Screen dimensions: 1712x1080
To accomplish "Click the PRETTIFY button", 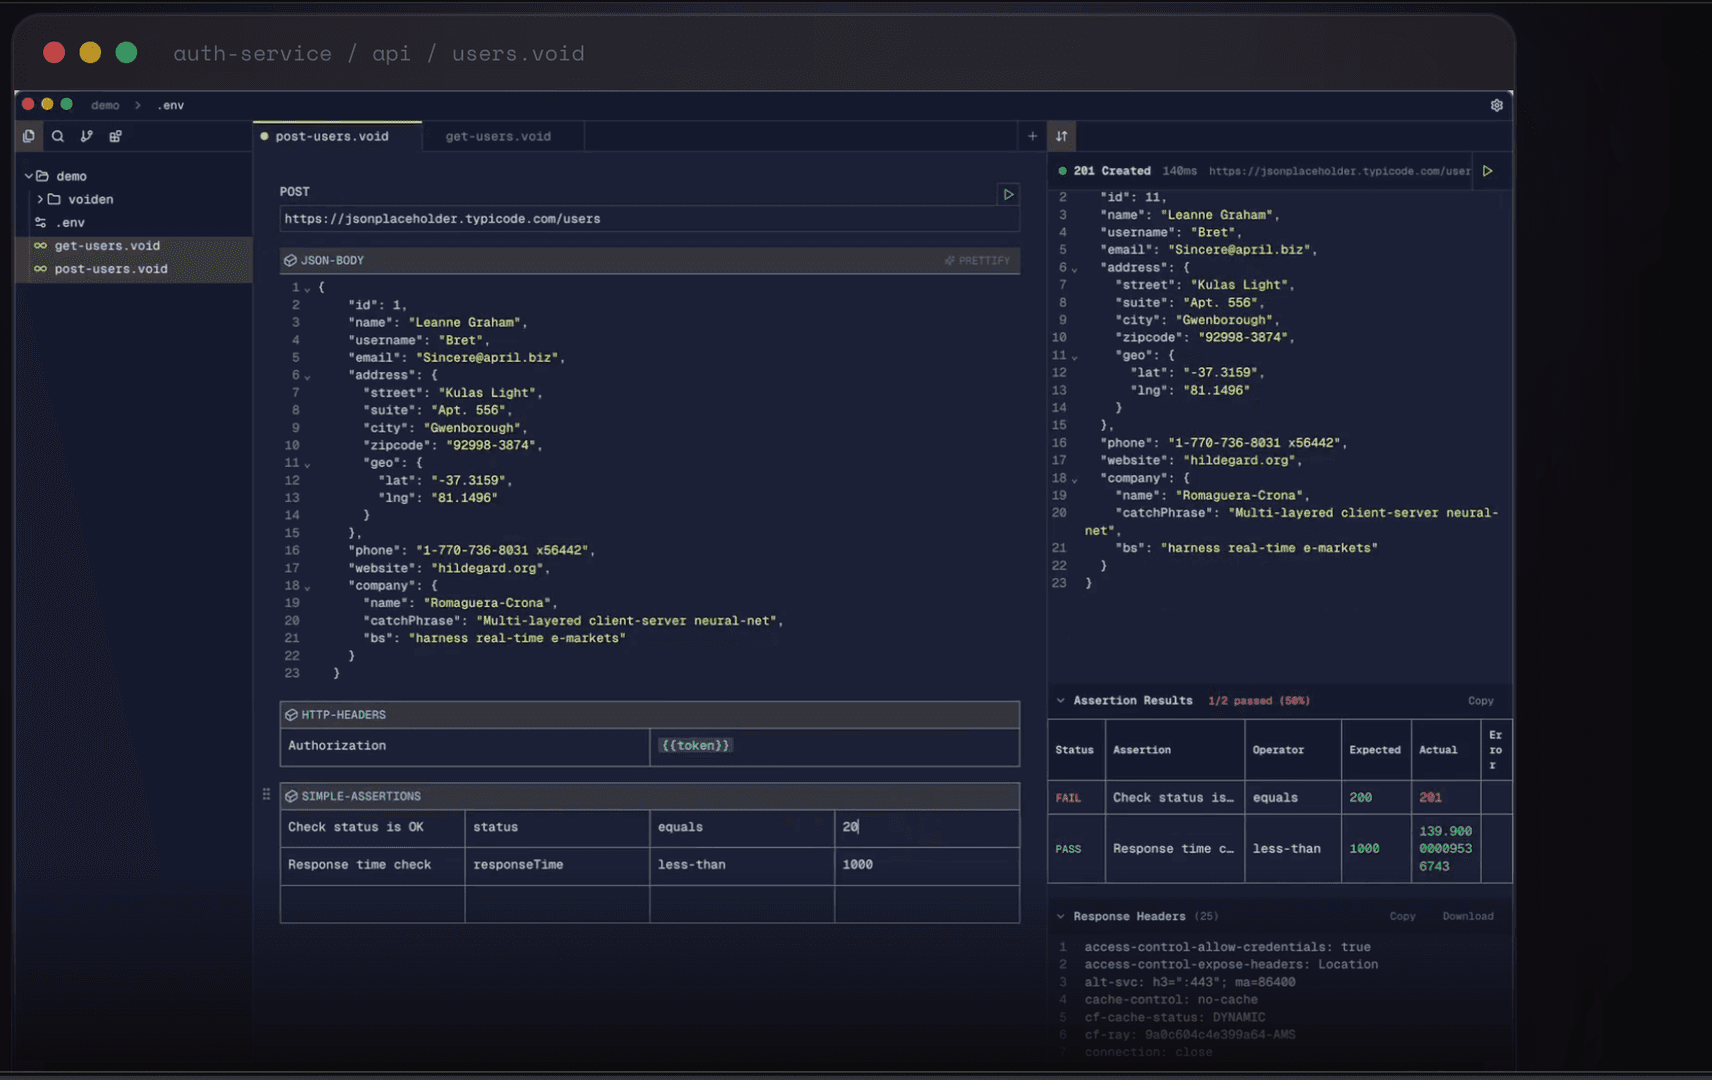I will click(977, 260).
